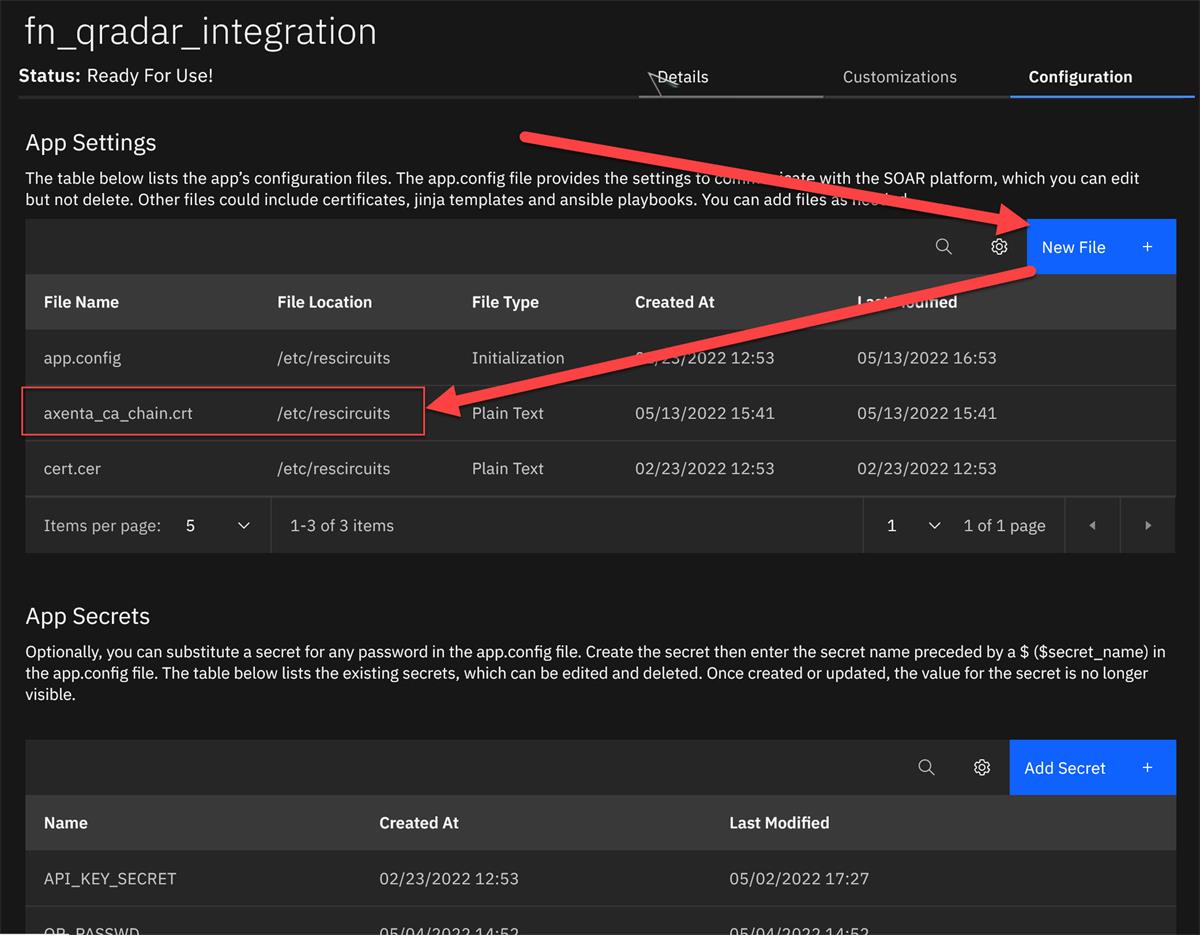Switch to the Details tab

(683, 76)
